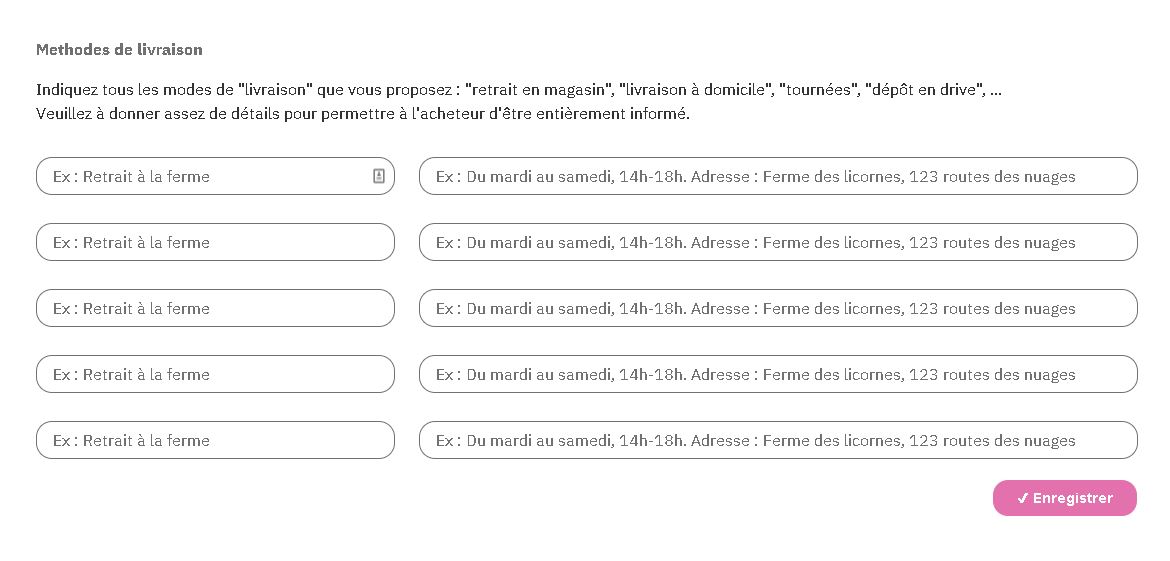Click the fourth delivery details field
This screenshot has width=1170, height=561.
(x=777, y=374)
